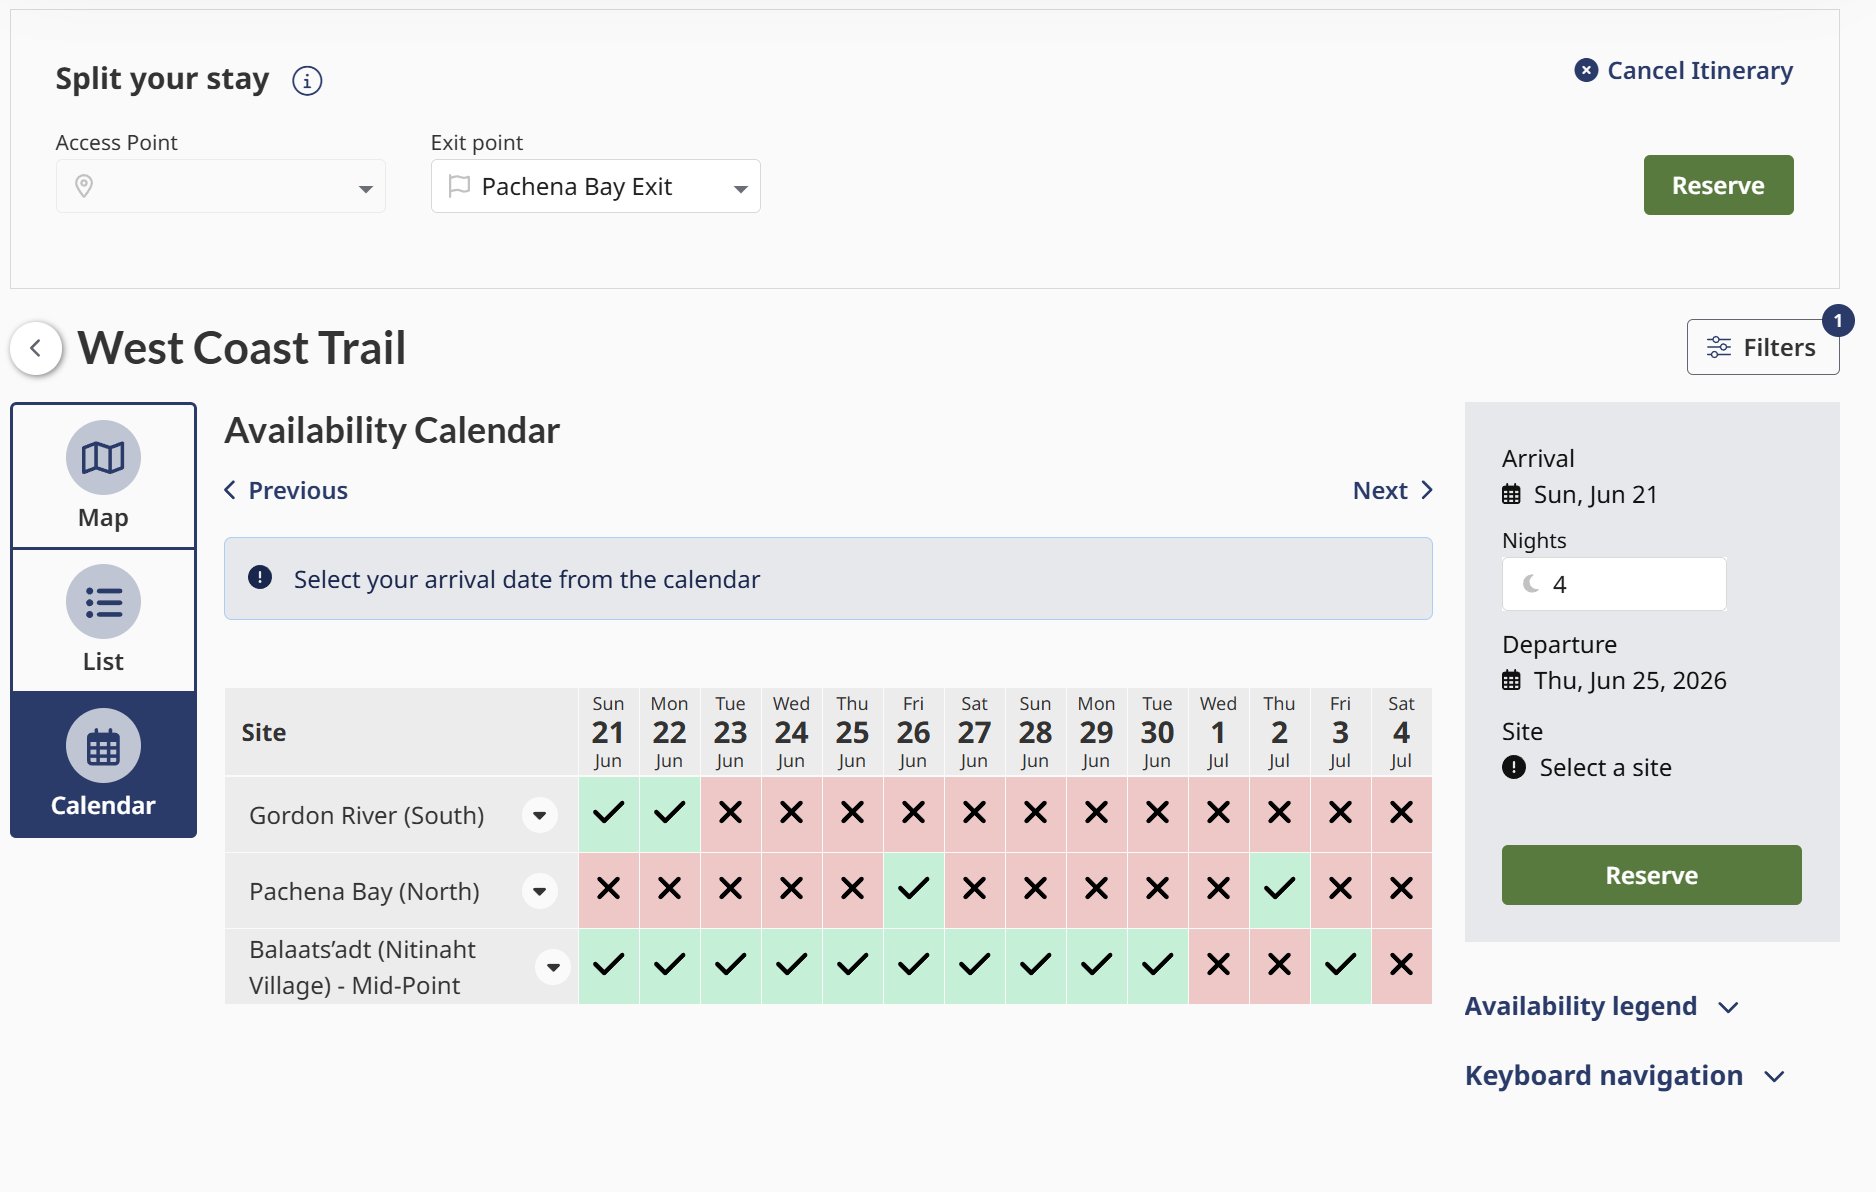Select Gordon River (South) available Sun Jun 21

coord(608,814)
